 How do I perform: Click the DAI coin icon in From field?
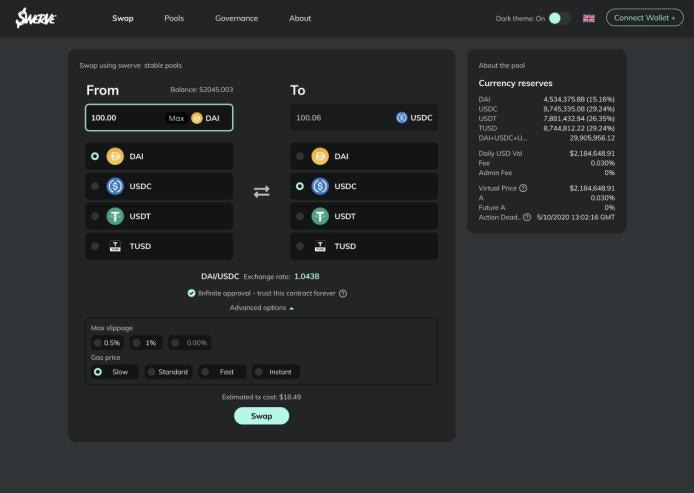(197, 118)
